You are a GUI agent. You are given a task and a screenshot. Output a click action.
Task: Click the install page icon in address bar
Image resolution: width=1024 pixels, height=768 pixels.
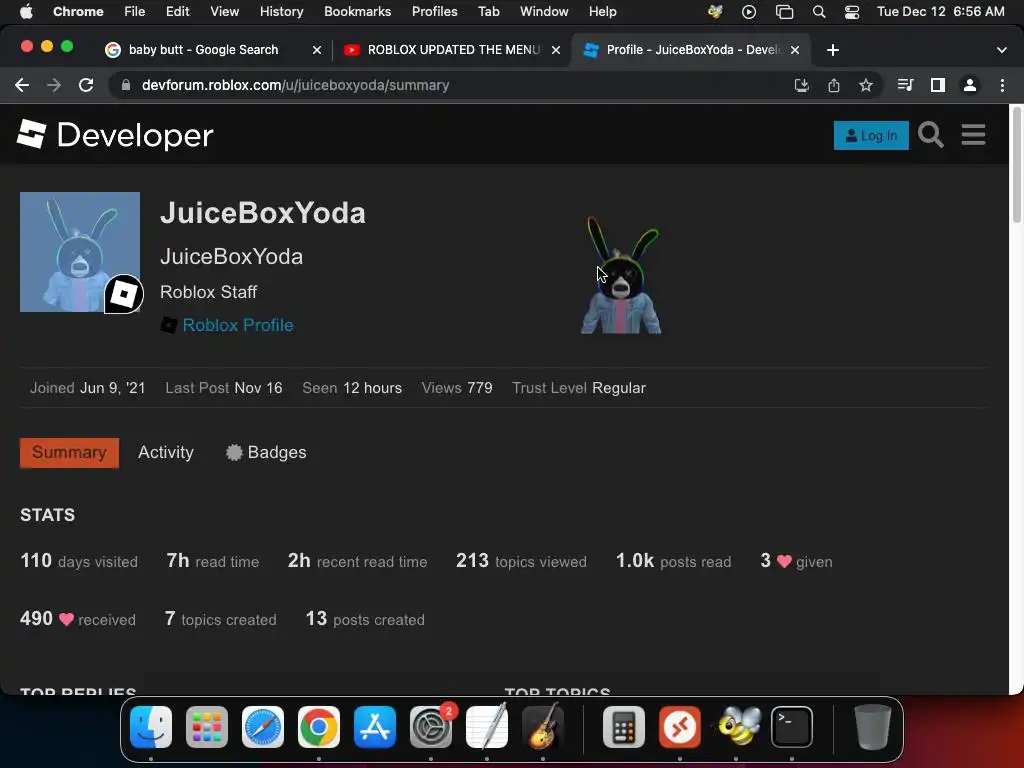801,85
